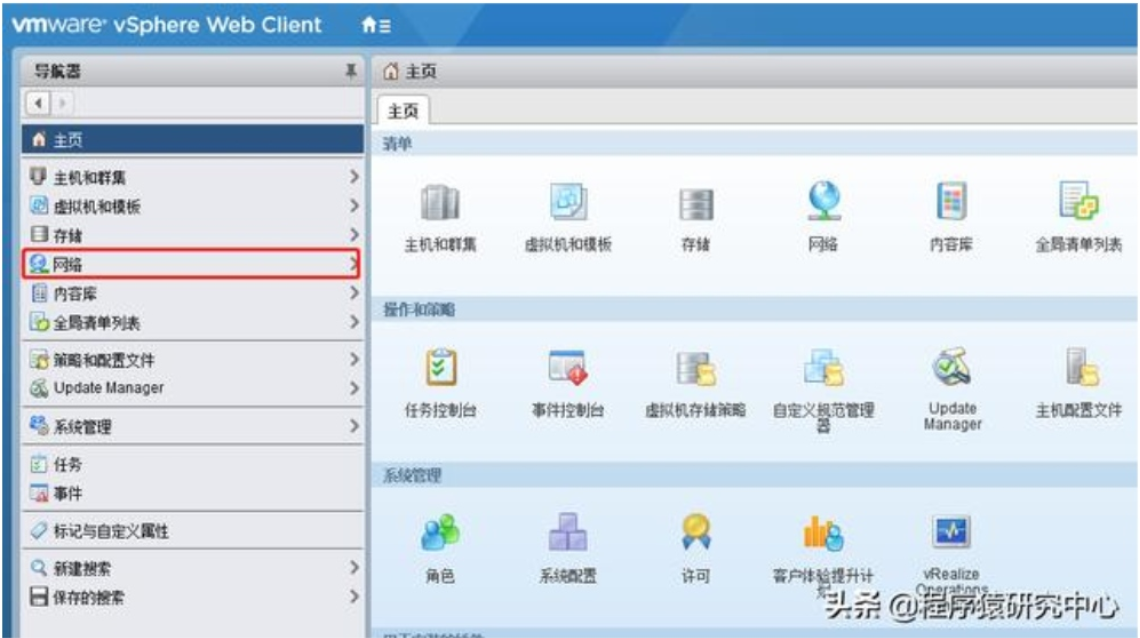This screenshot has width=1140, height=638.
Task: Switch to the 主页 tab in main pane
Action: pos(403,110)
